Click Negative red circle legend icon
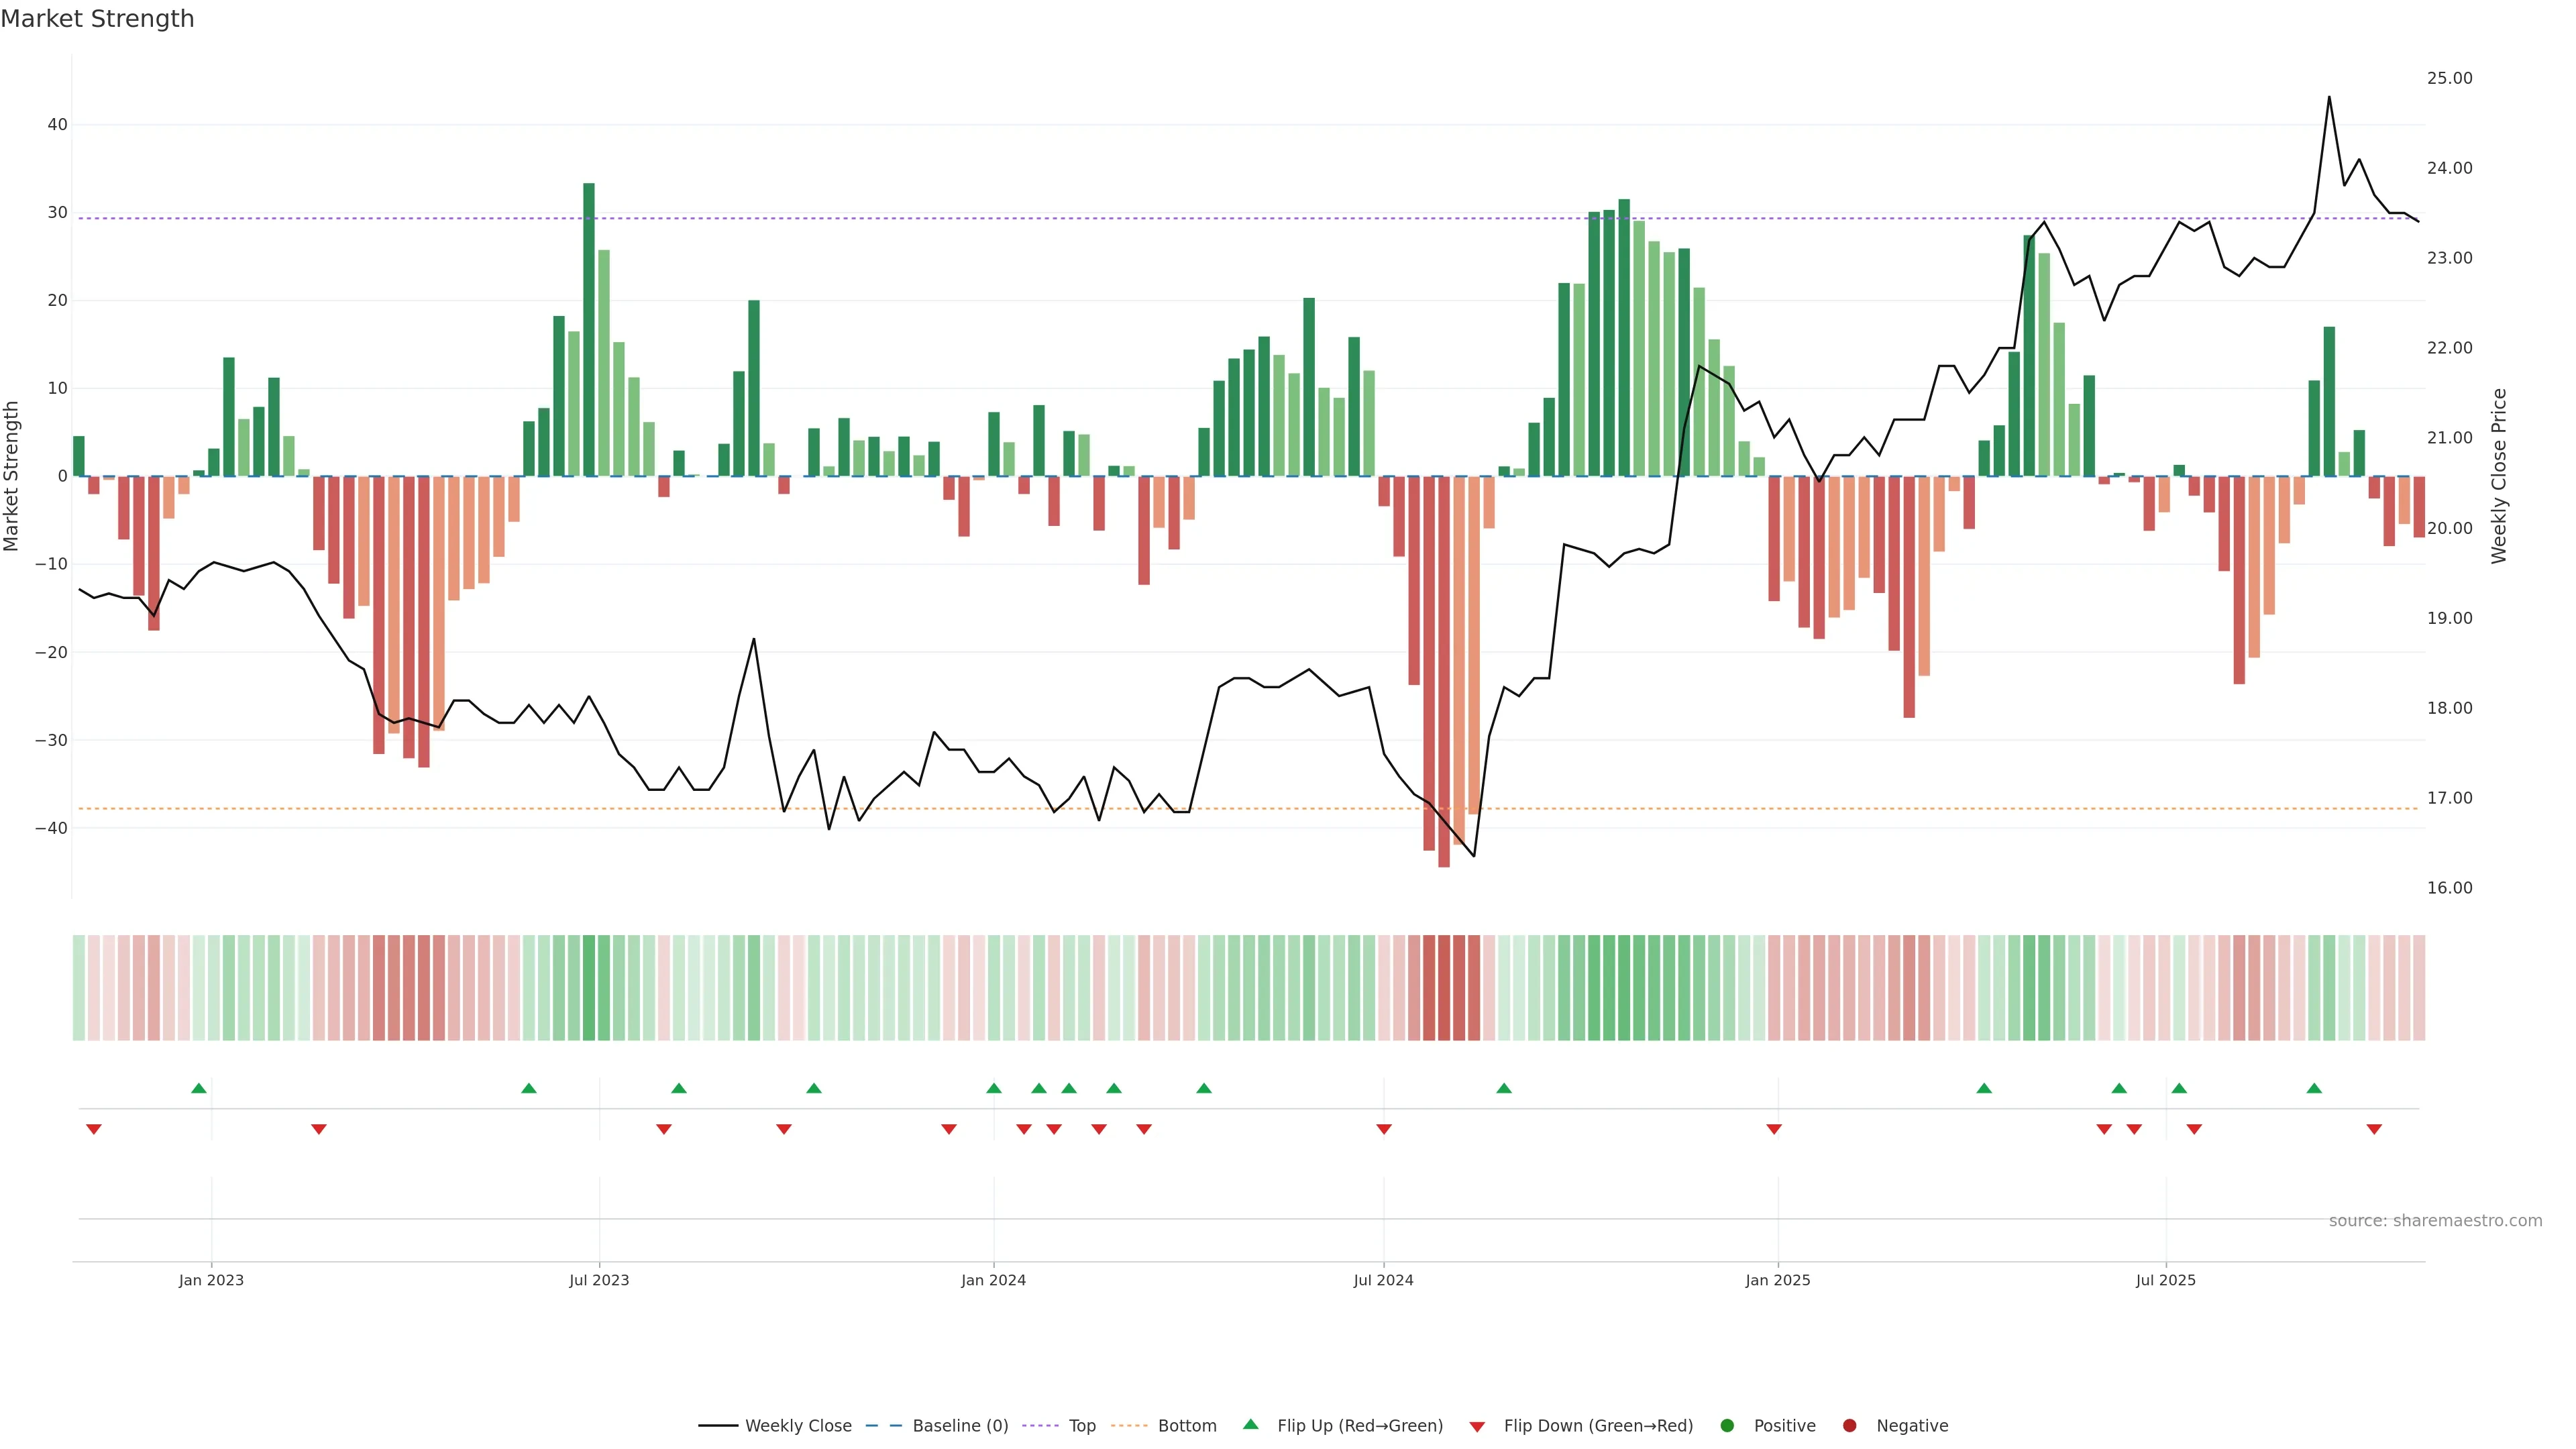Viewport: 2576px width, 1449px height. pos(1849,1426)
